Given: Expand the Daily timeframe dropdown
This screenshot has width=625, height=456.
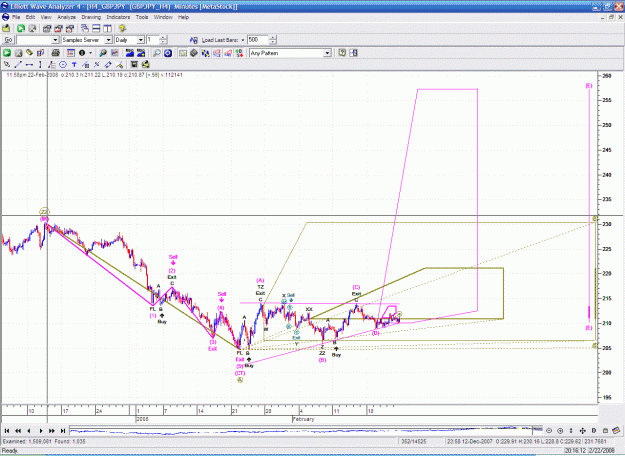Looking at the screenshot, I should click(x=140, y=40).
